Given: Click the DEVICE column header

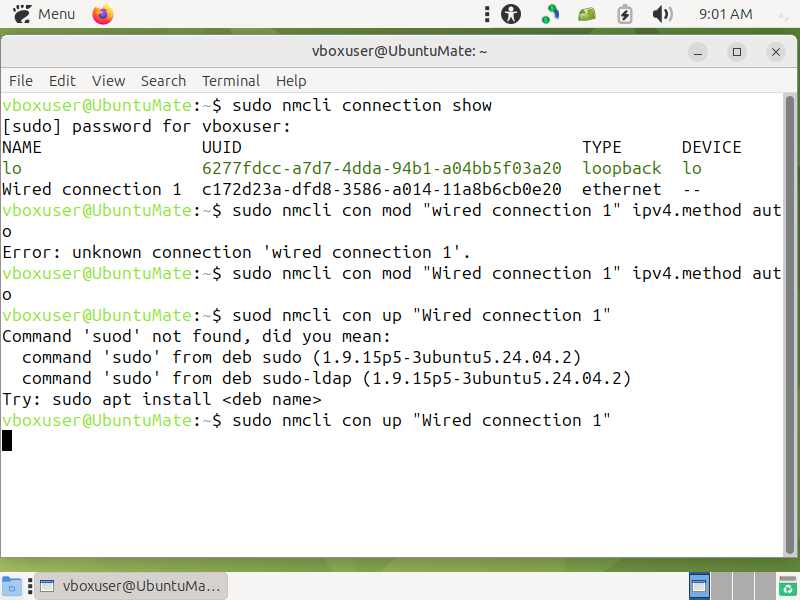Looking at the screenshot, I should coord(712,147).
